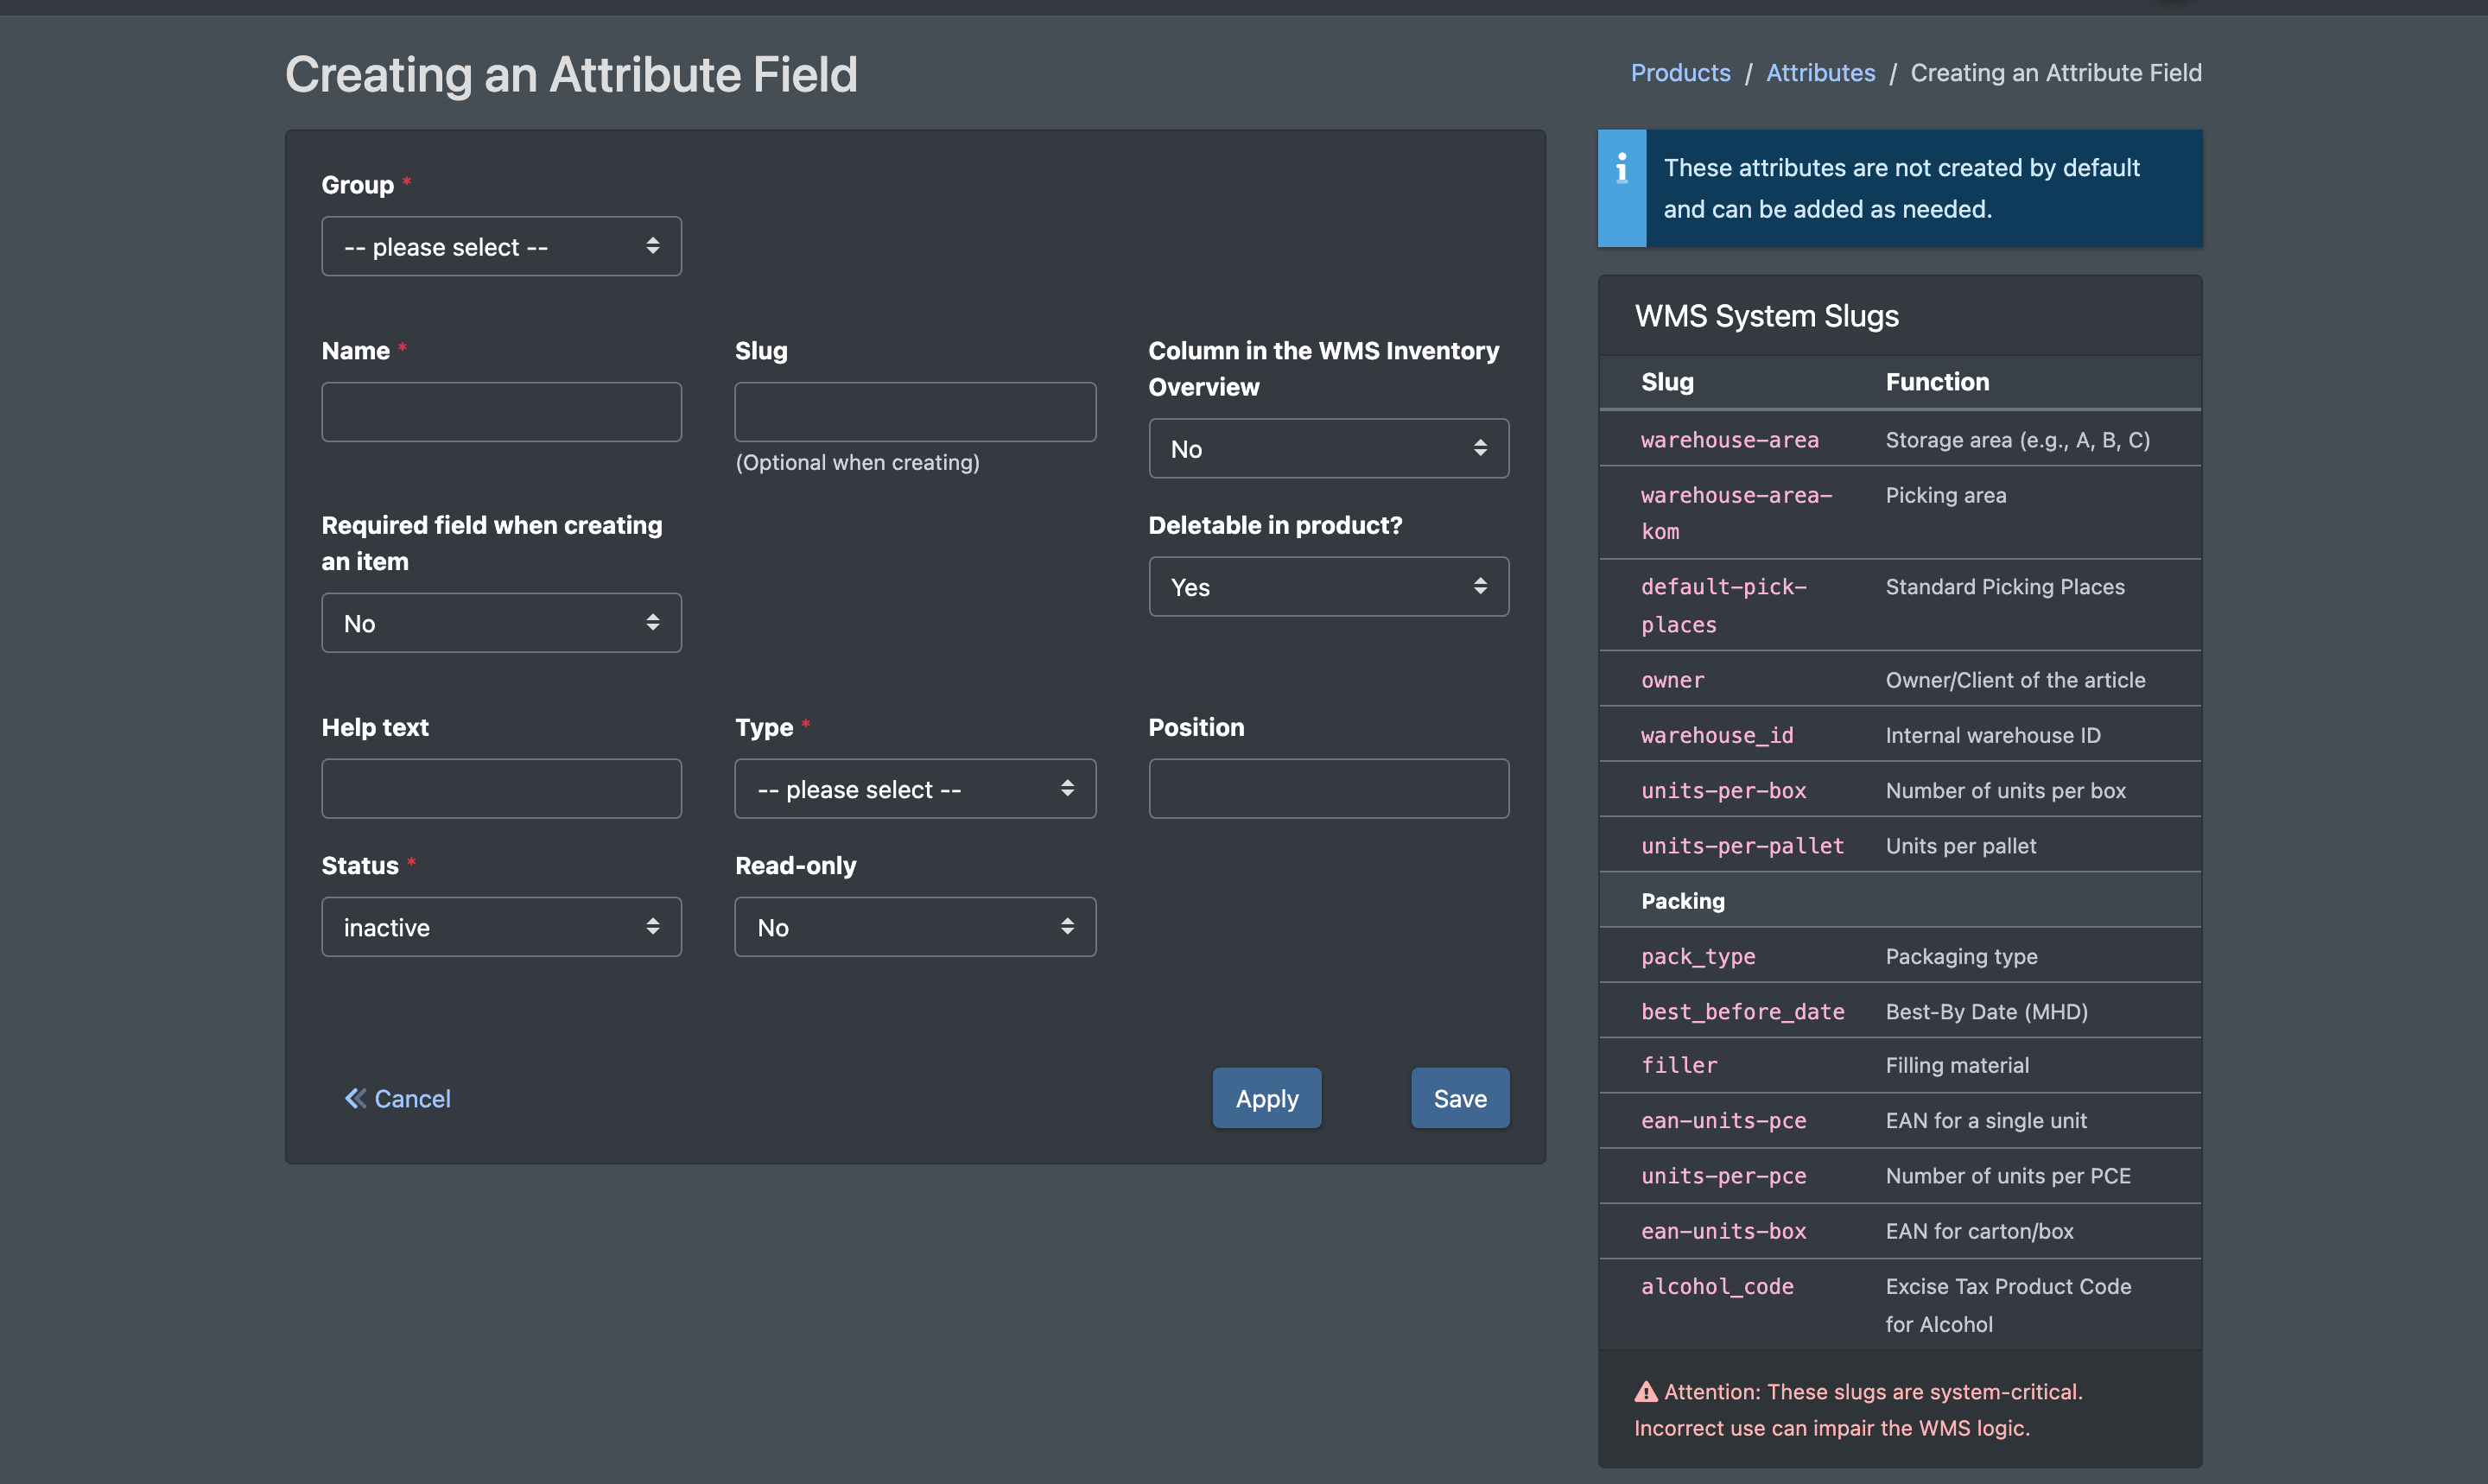Select the default-pick-places slug
The width and height of the screenshot is (2488, 1484).
click(x=1724, y=605)
